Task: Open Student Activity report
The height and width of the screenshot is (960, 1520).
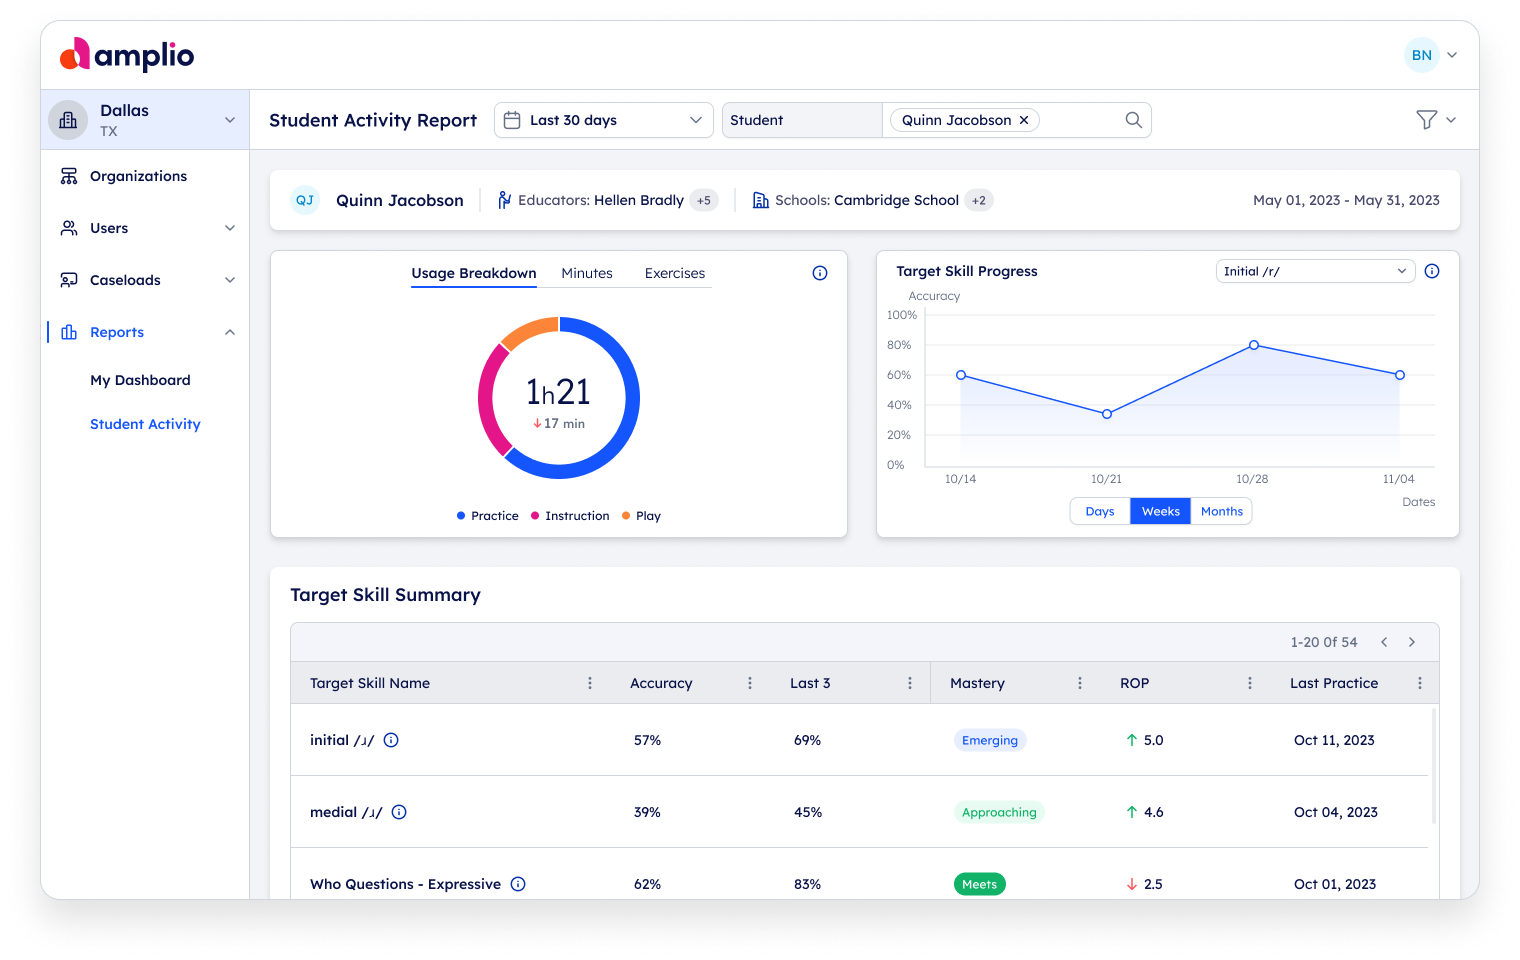Action: pyautogui.click(x=145, y=424)
